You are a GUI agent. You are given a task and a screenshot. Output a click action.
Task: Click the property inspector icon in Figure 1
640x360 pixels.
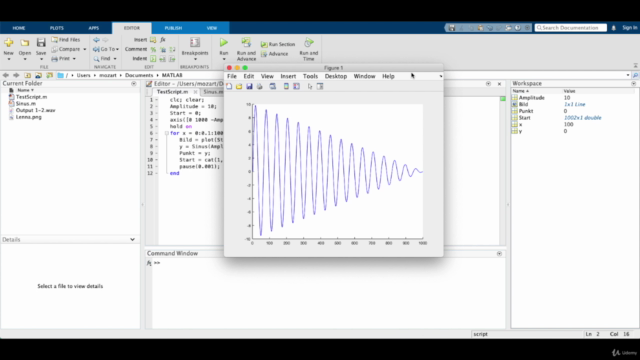pyautogui.click(x=320, y=87)
